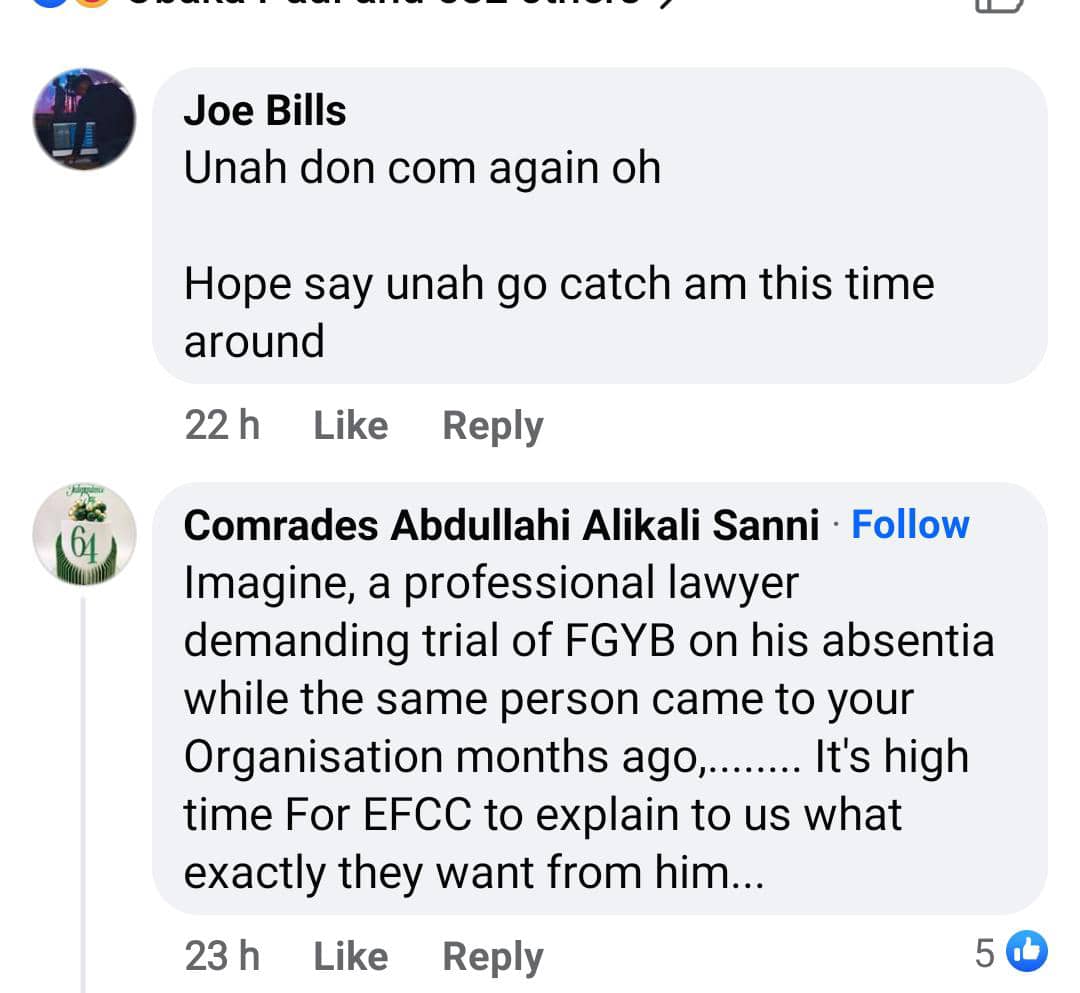Reply to the EFCC comment
Image resolution: width=1080 pixels, height=993 pixels.
(x=492, y=957)
